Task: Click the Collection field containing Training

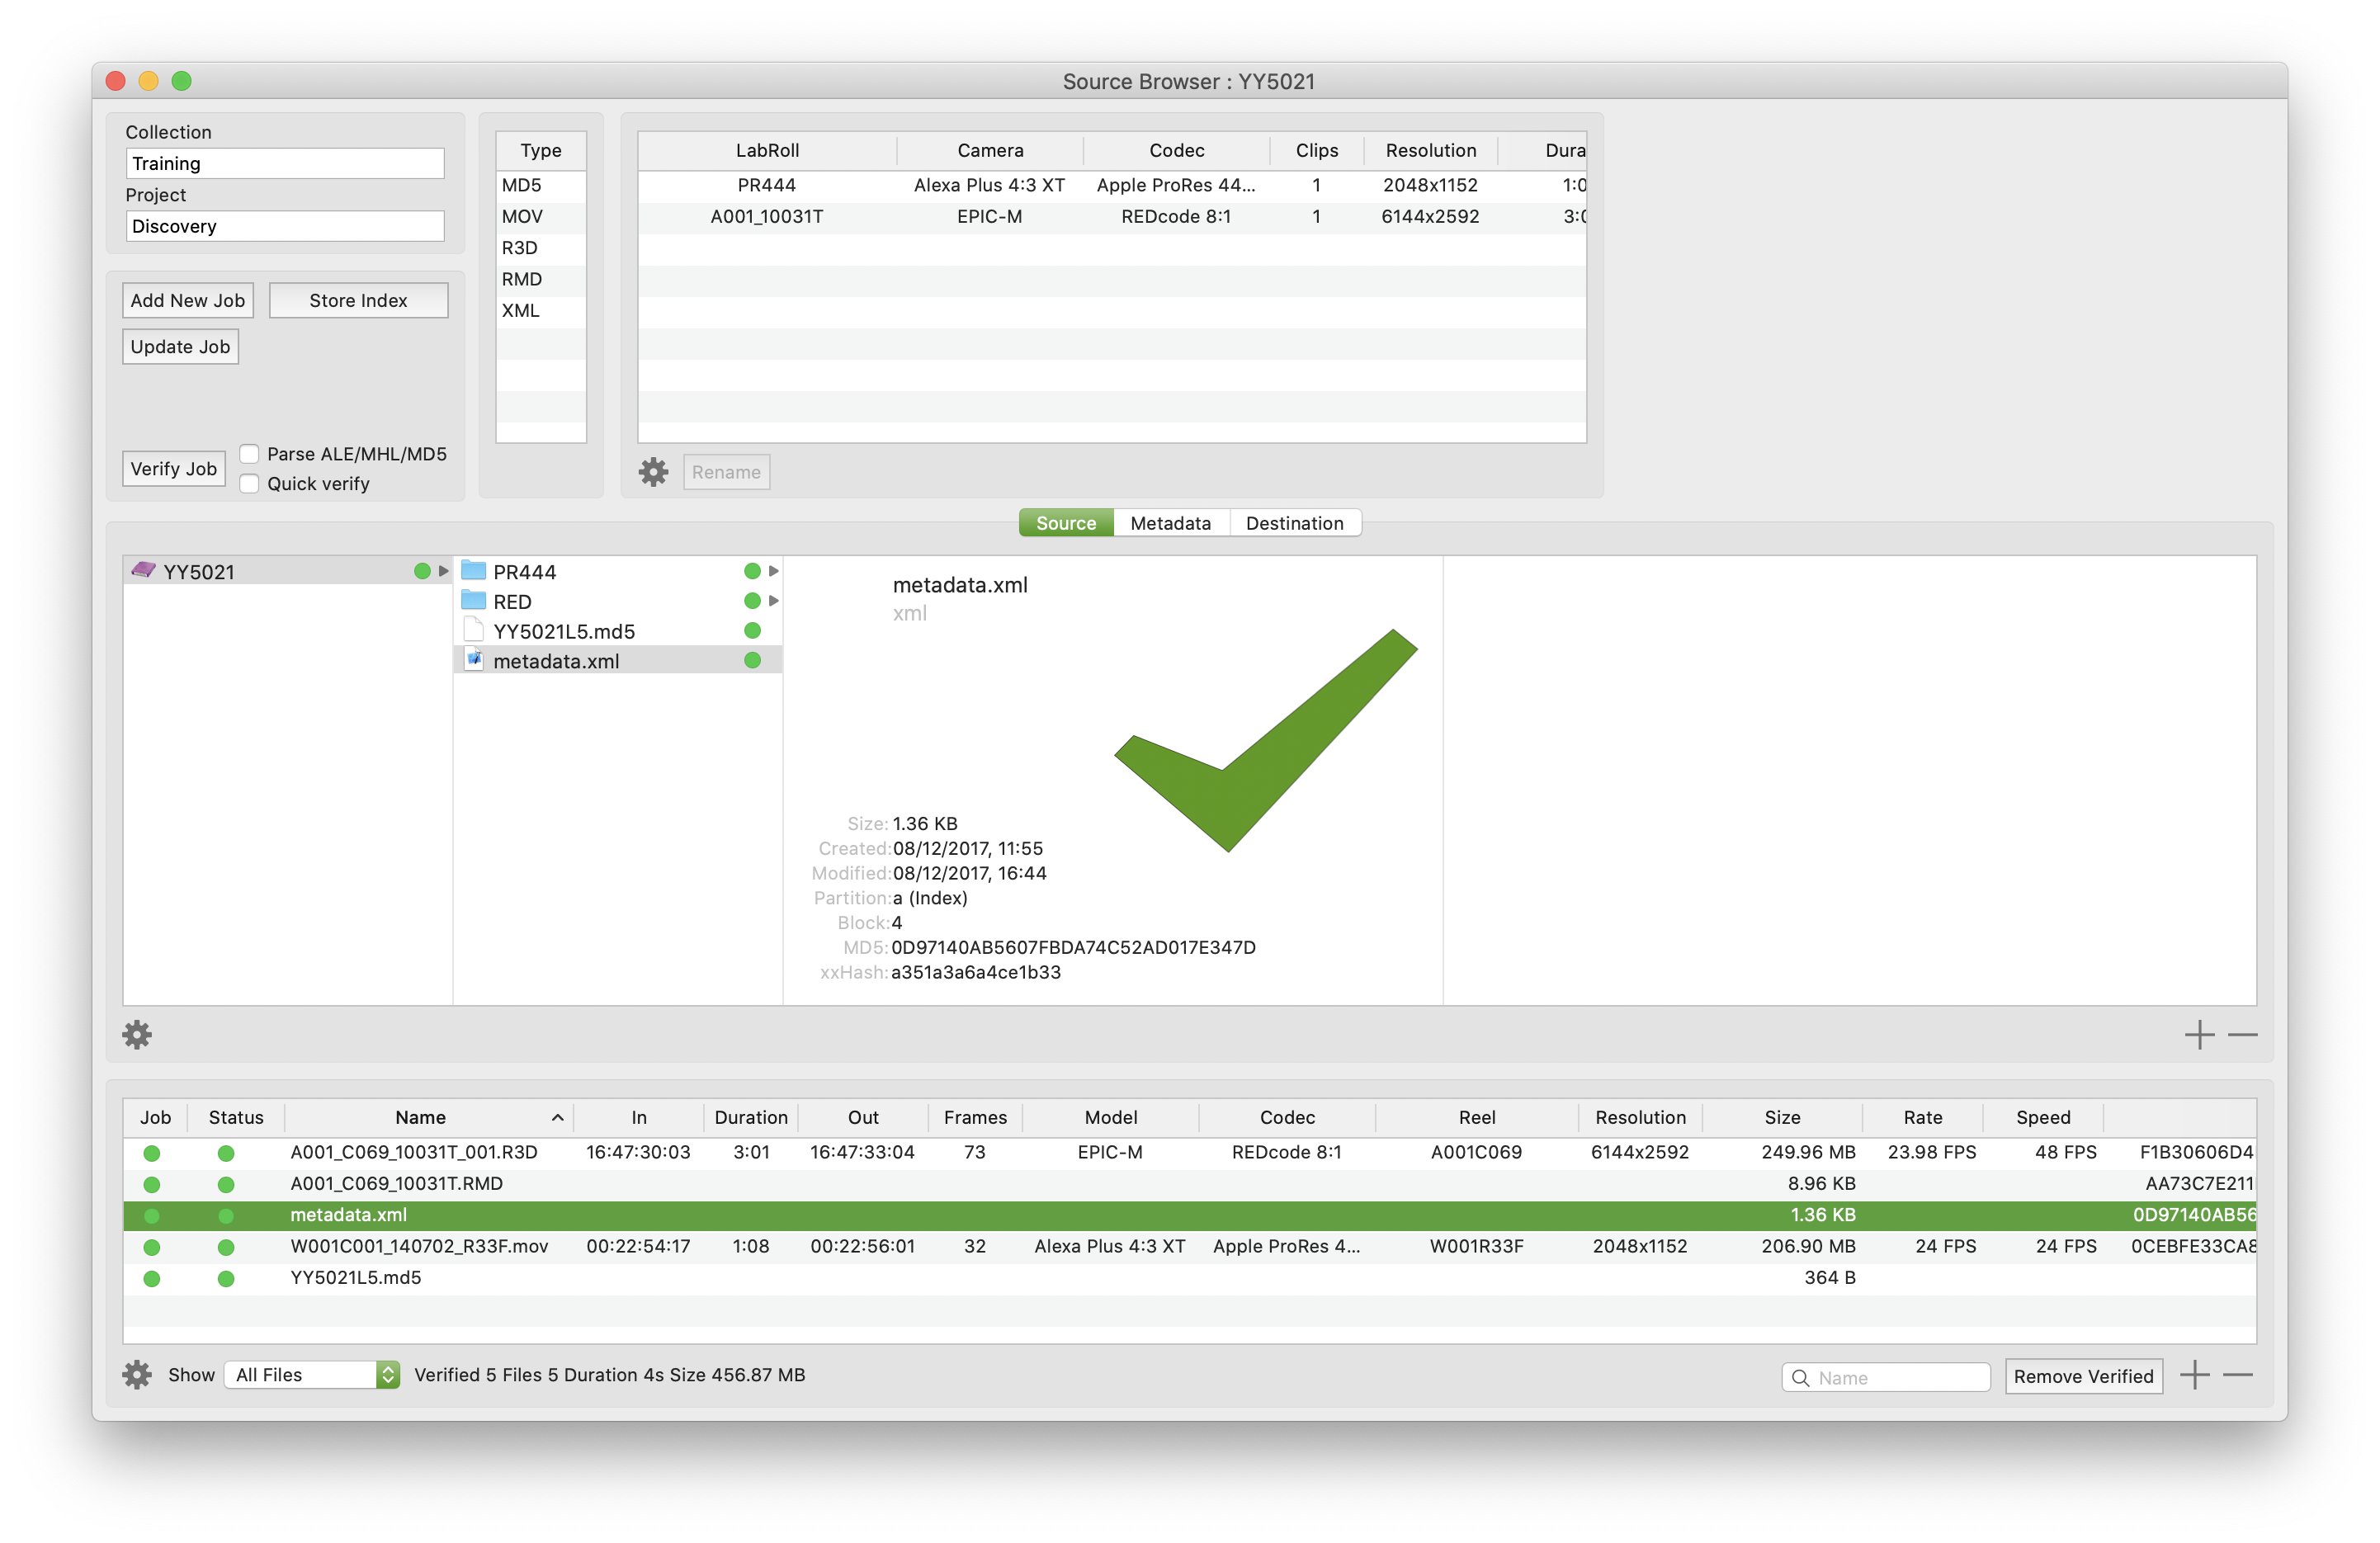Action: click(285, 163)
